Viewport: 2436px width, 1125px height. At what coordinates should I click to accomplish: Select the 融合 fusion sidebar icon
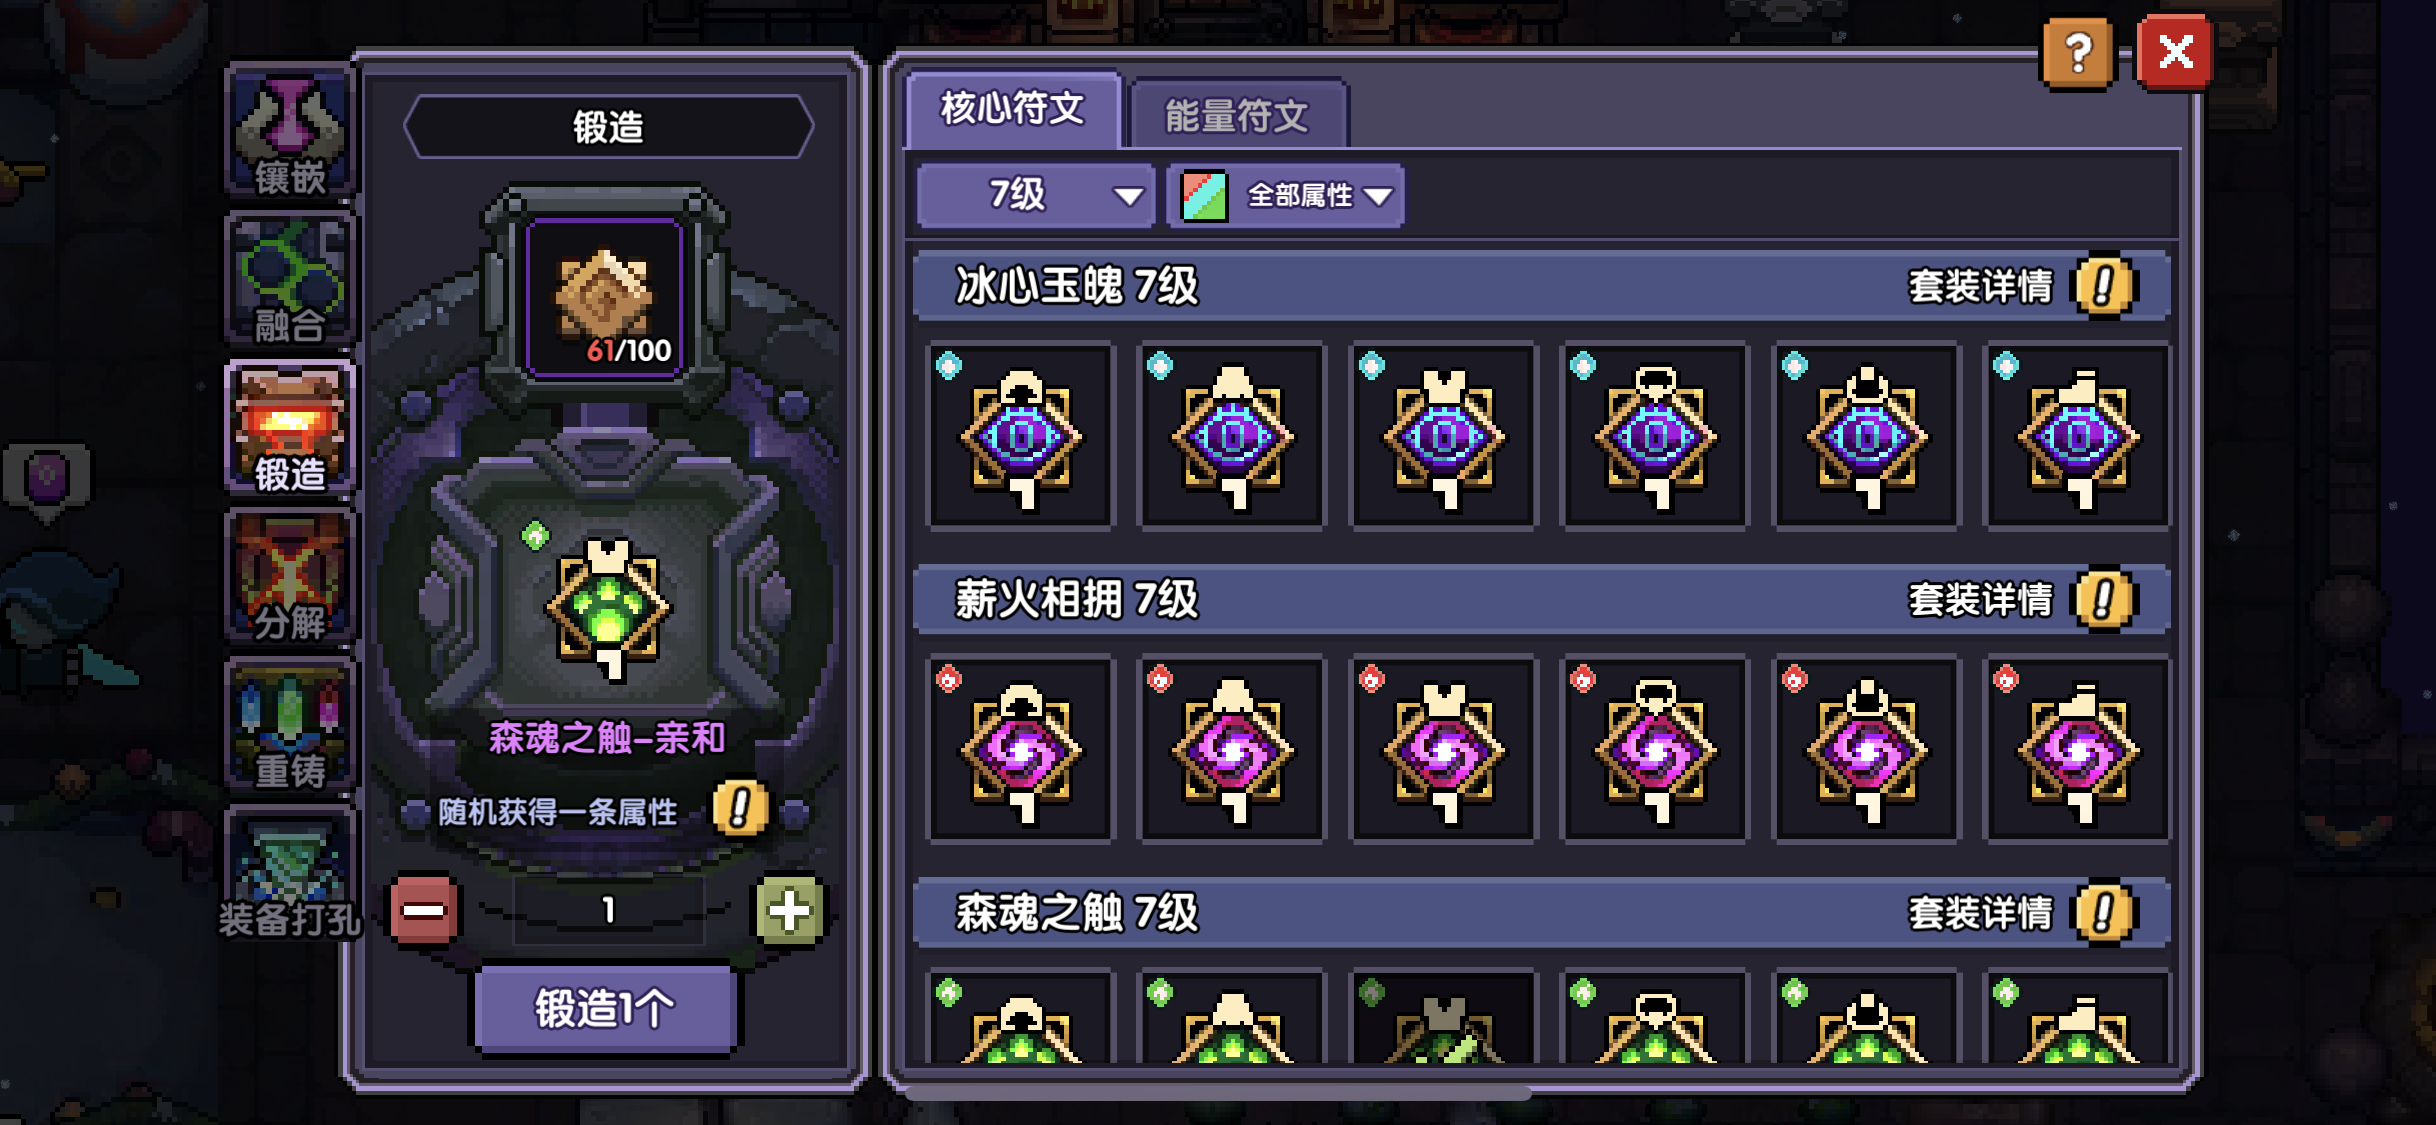290,282
